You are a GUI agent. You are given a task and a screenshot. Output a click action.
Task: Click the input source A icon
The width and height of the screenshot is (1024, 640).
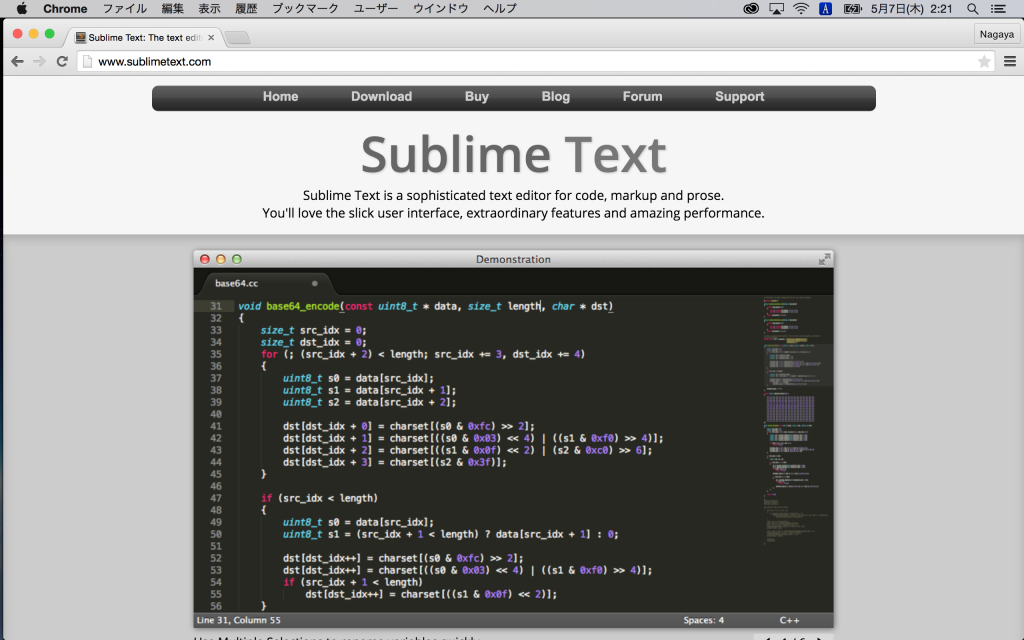(825, 8)
